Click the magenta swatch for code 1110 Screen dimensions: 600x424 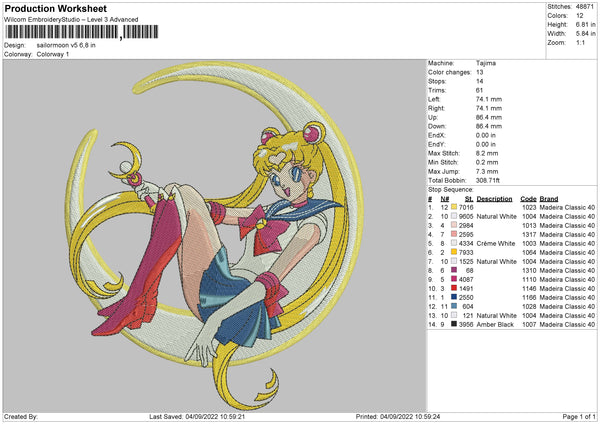click(x=454, y=279)
